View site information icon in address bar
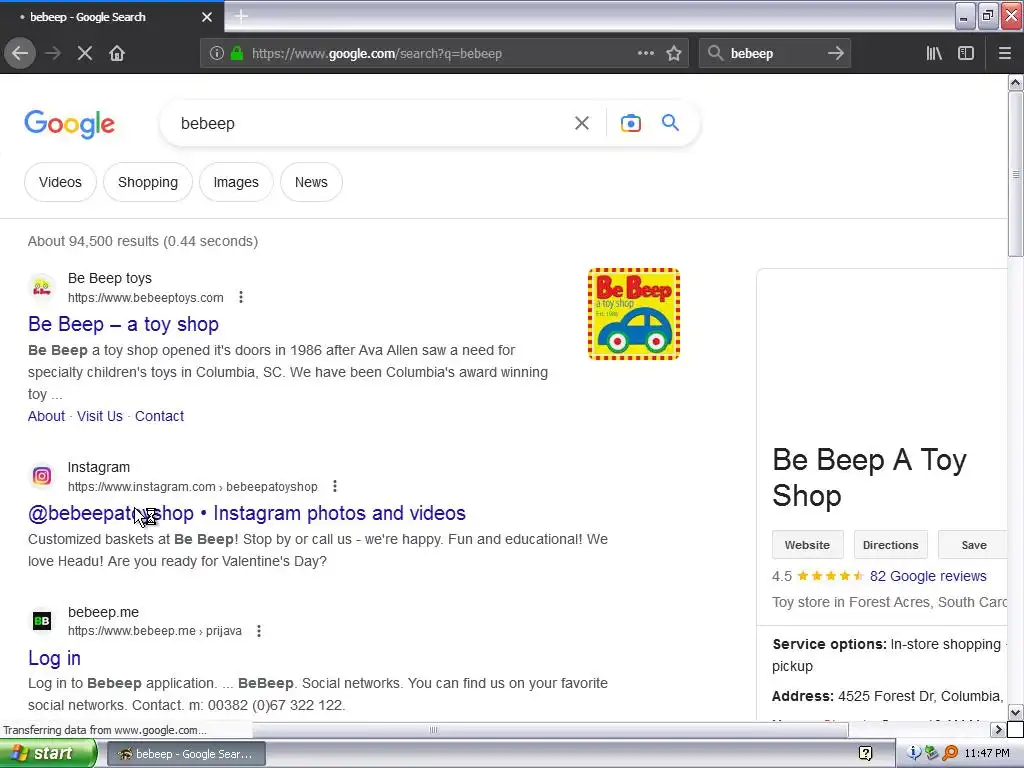1024x768 pixels. [217, 54]
